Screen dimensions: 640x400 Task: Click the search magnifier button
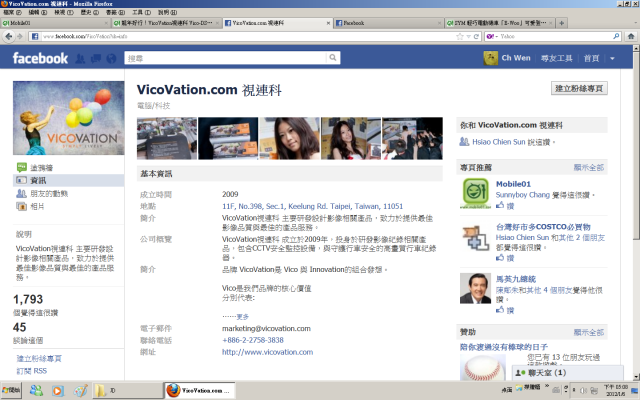tap(333, 58)
